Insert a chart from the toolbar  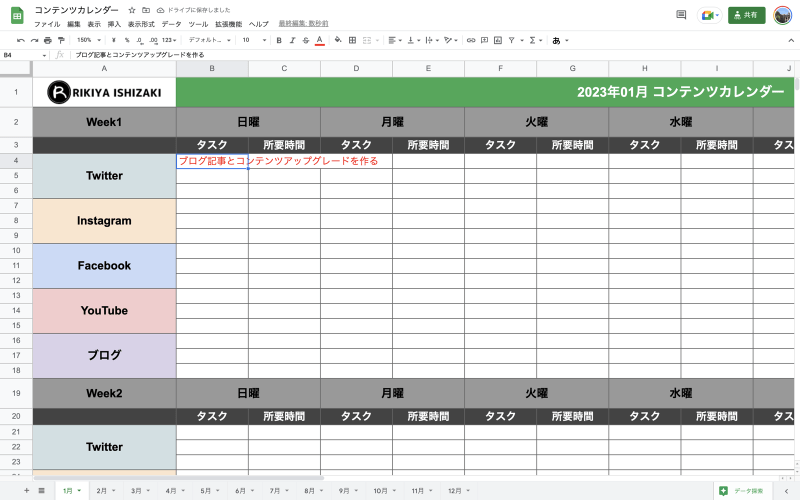(x=498, y=40)
